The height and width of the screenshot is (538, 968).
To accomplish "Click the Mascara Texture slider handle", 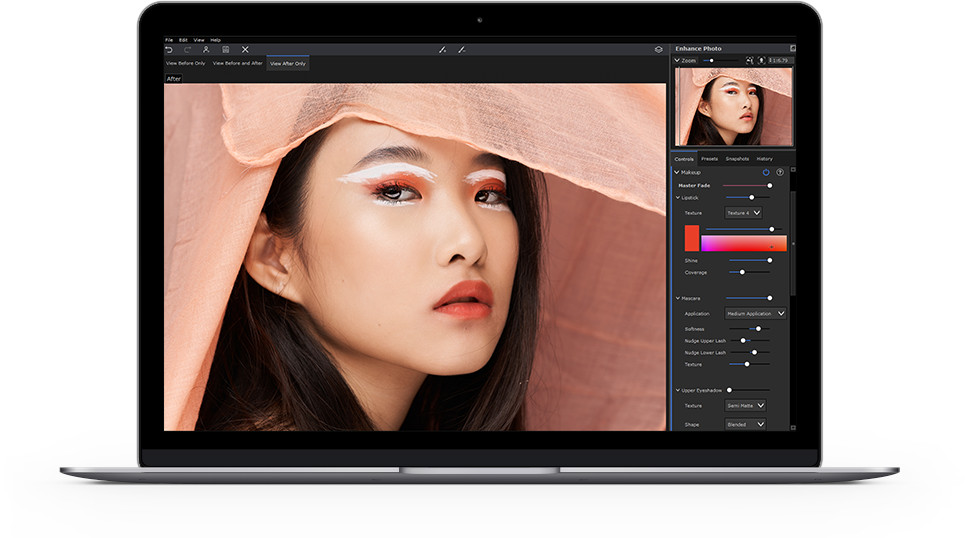I will (x=747, y=364).
